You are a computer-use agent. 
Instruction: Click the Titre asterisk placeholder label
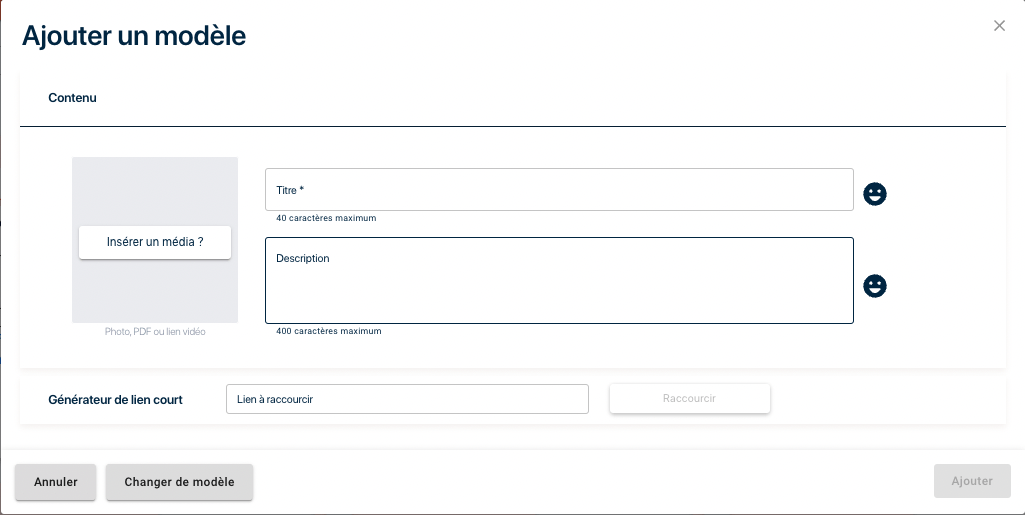[x=290, y=190]
